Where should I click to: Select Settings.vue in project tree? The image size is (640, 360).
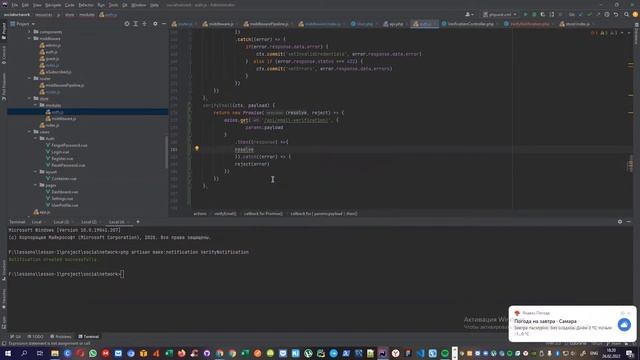click(x=60, y=198)
